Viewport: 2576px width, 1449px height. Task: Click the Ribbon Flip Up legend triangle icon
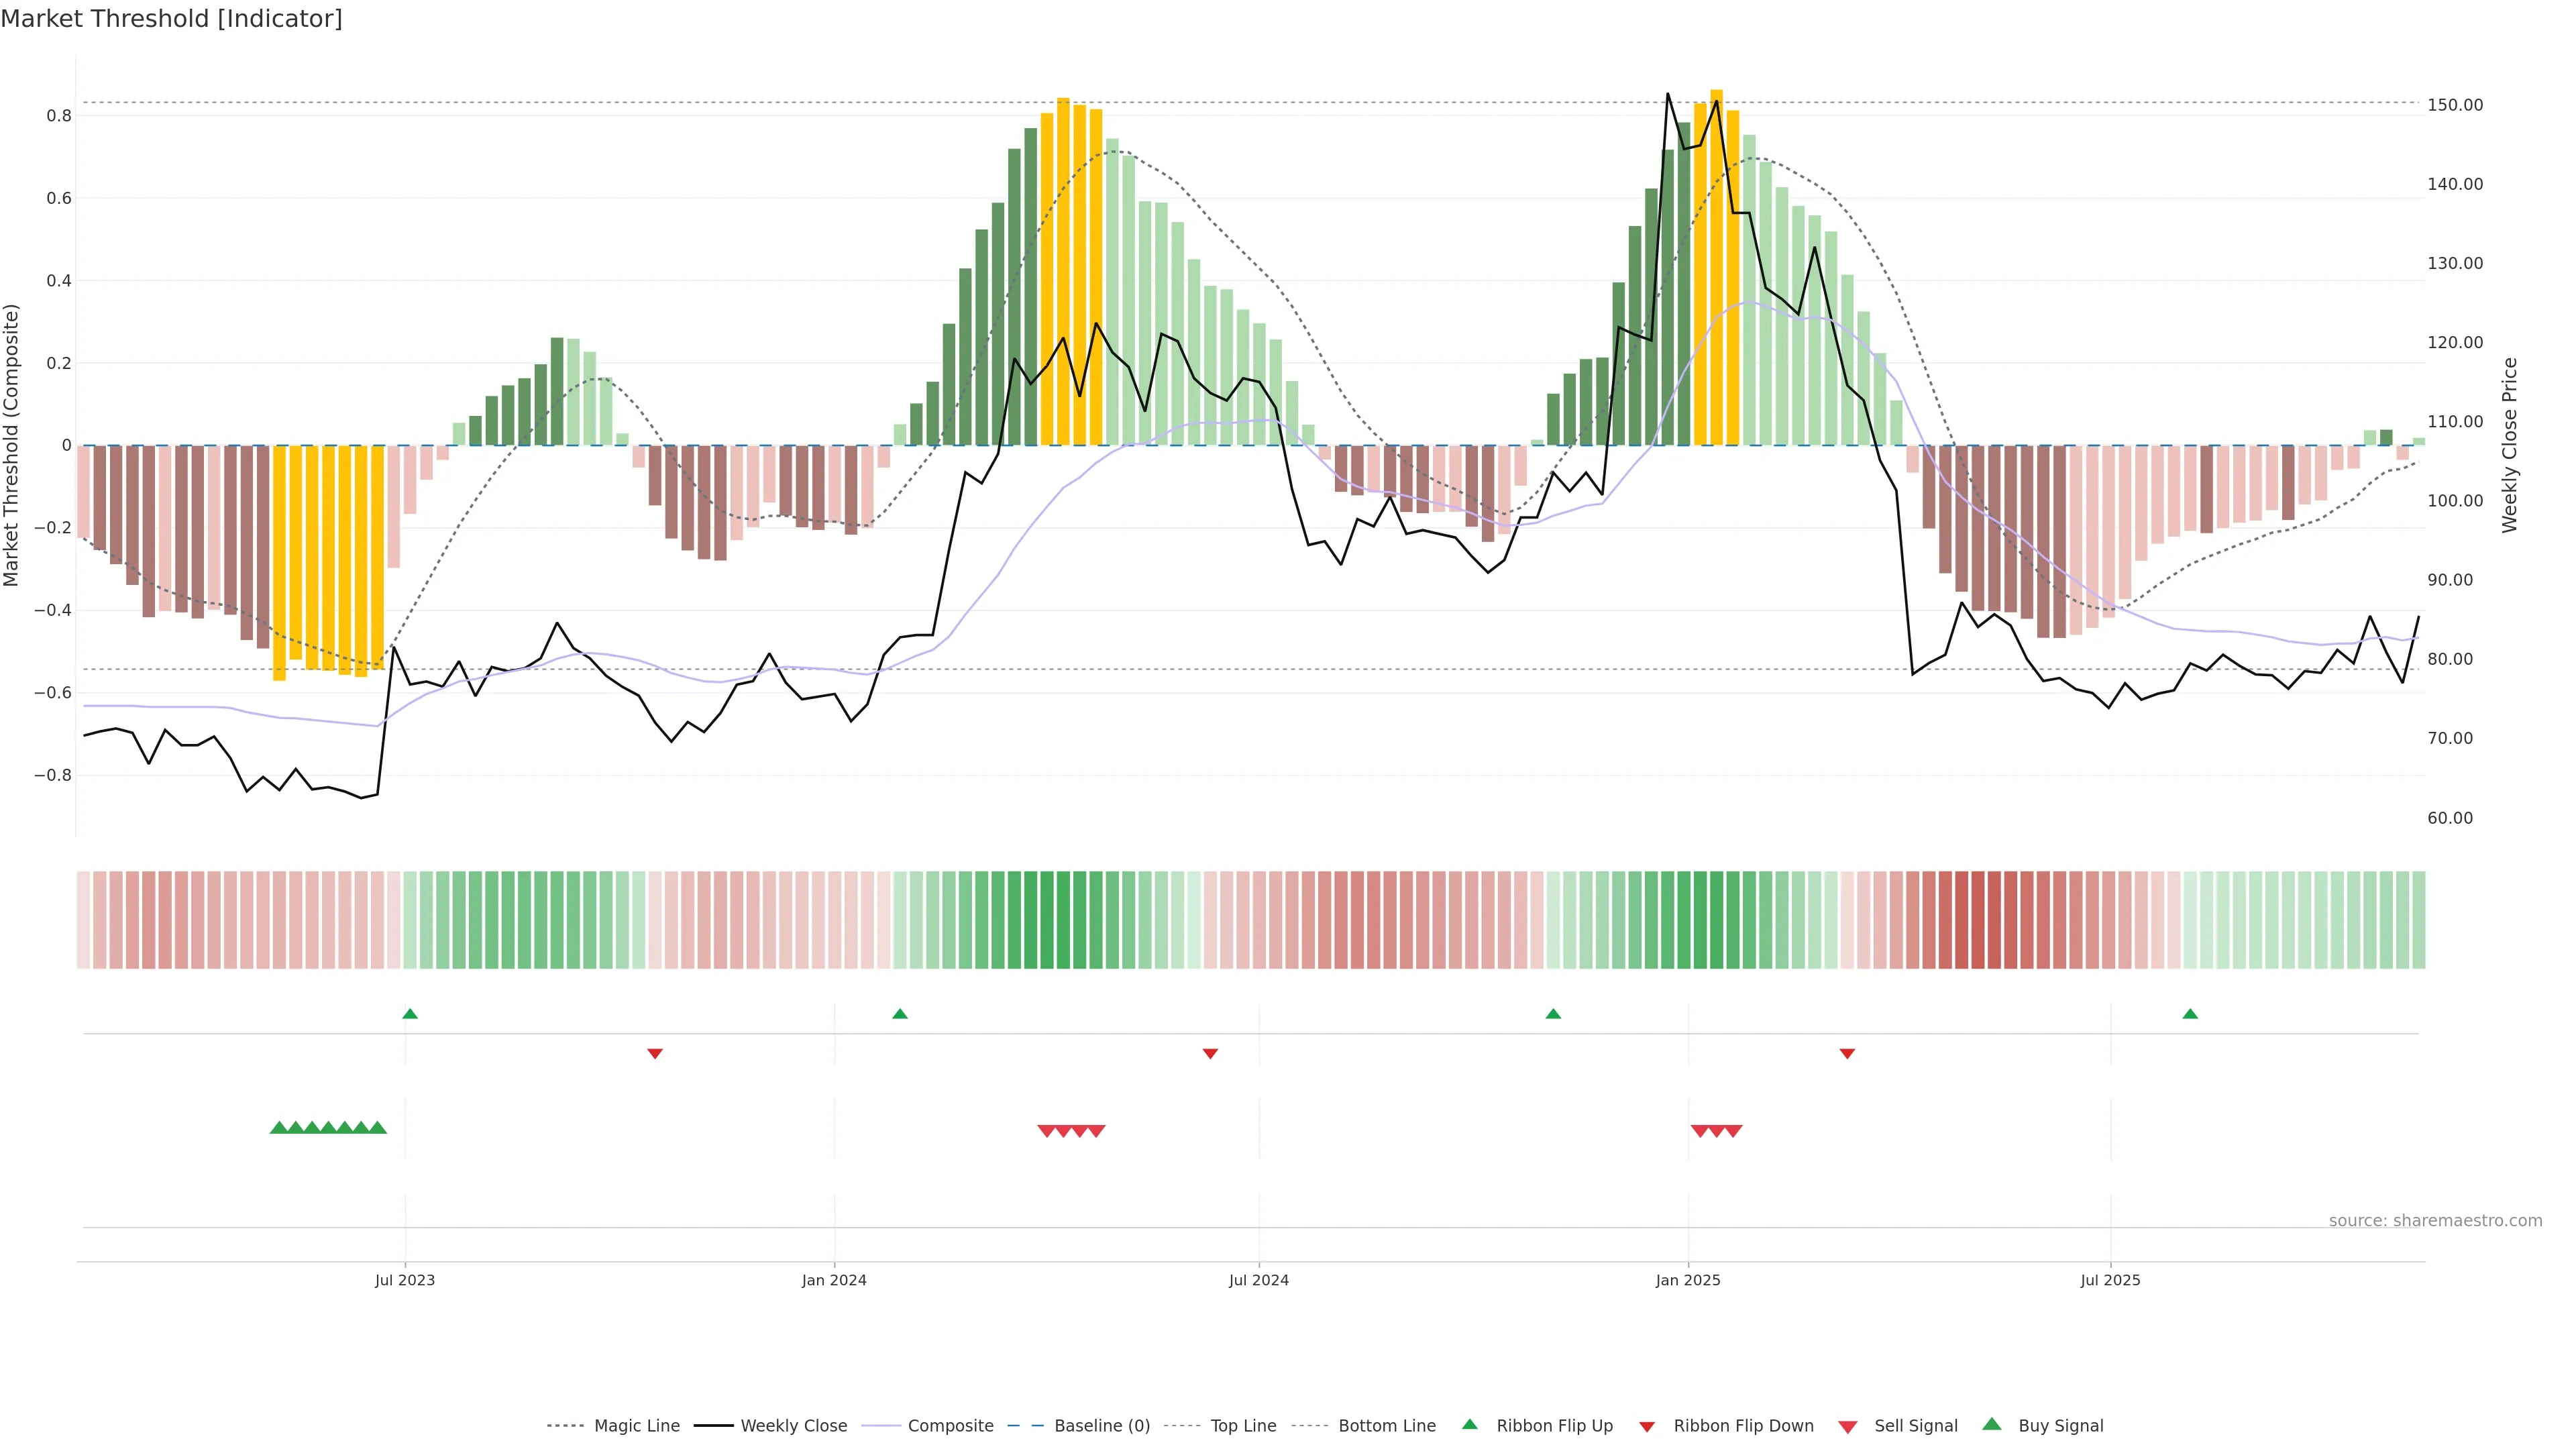pyautogui.click(x=1469, y=1424)
